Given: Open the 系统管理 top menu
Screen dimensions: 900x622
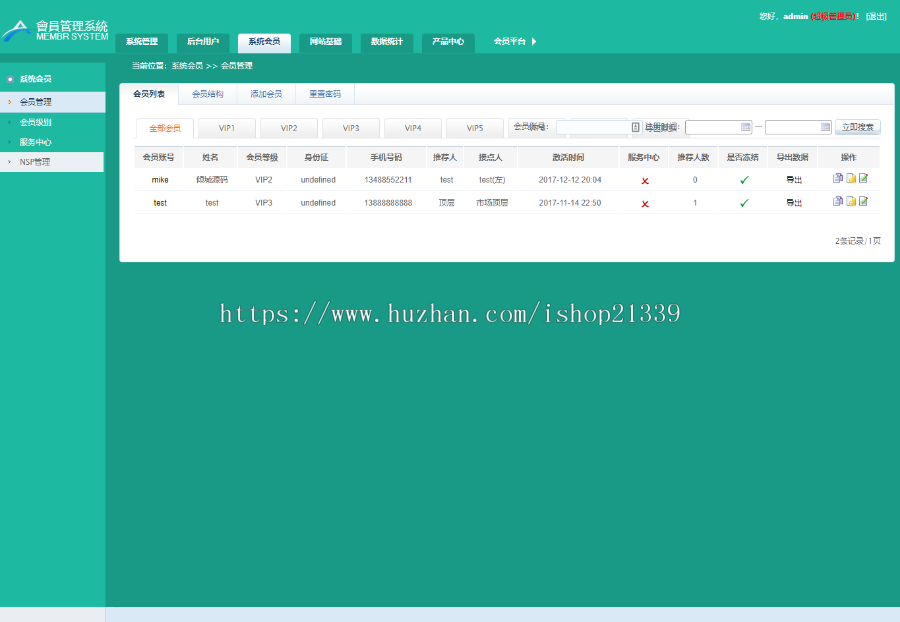Looking at the screenshot, I should [142, 42].
